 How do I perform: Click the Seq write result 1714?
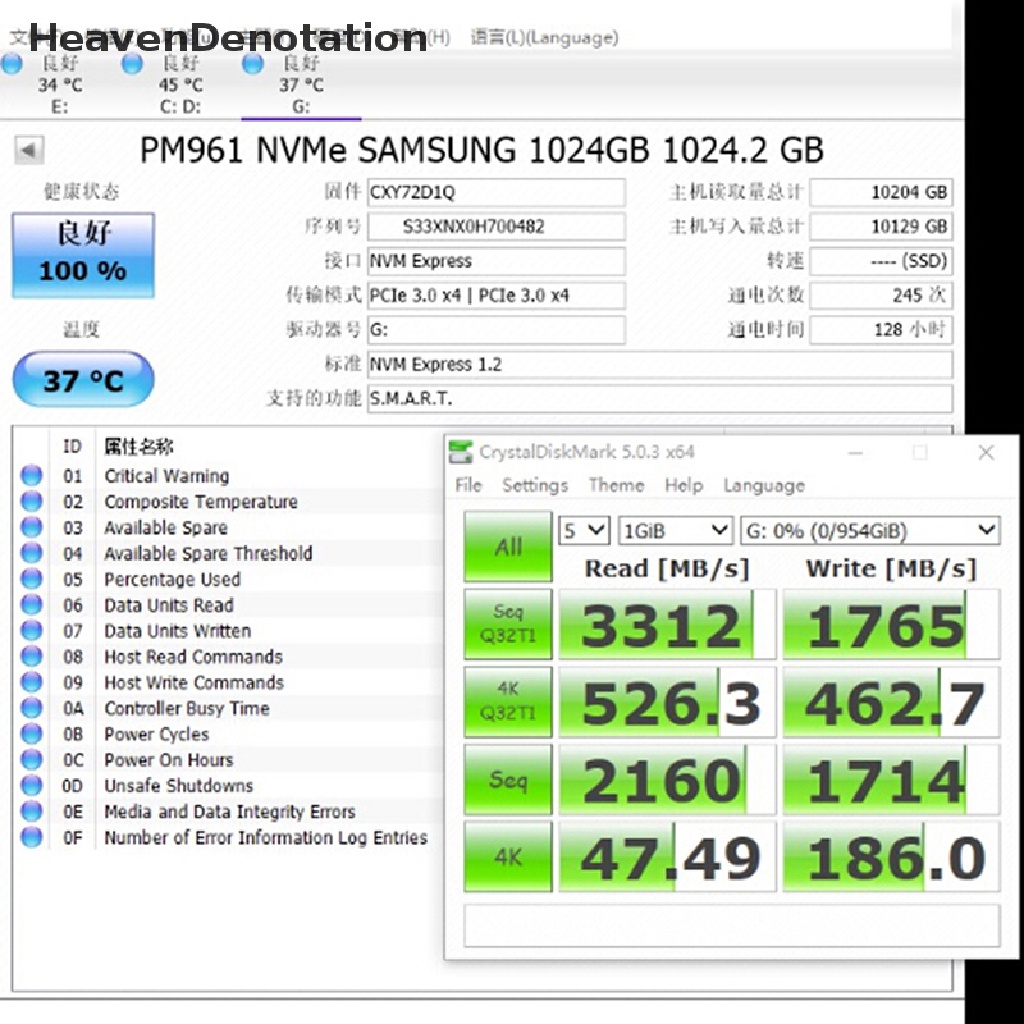point(891,780)
